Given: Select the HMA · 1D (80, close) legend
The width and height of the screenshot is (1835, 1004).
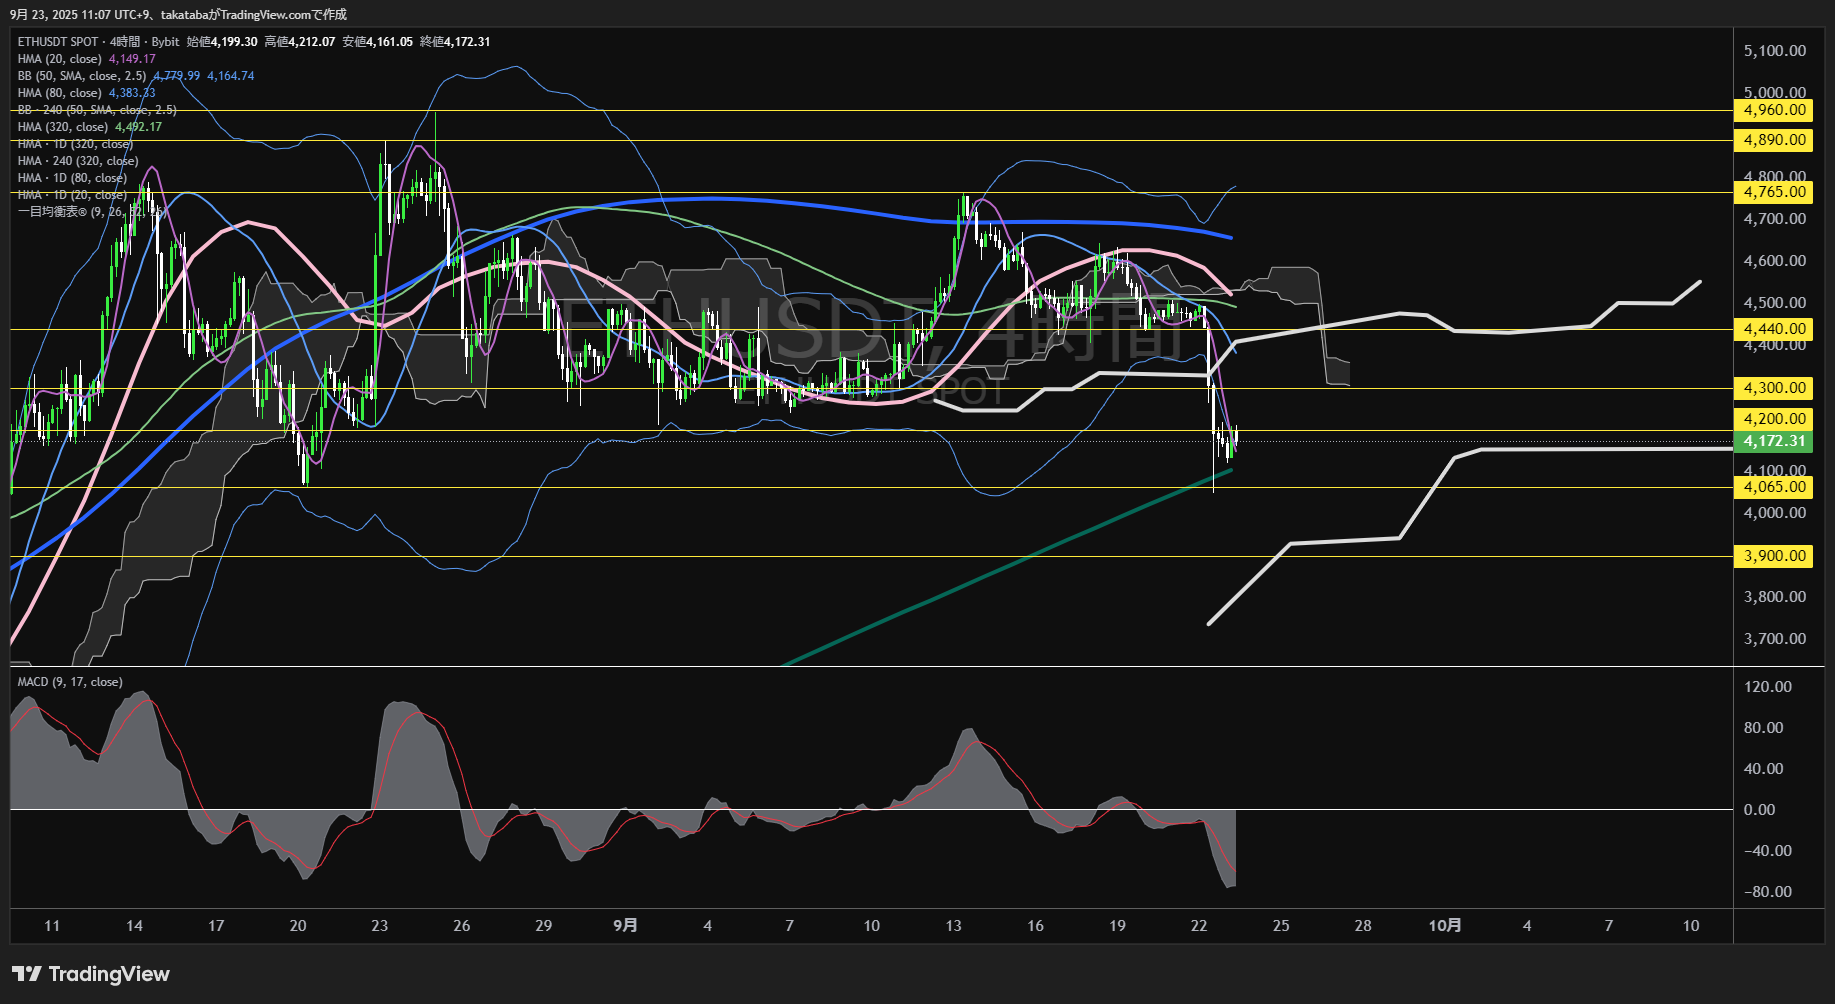Looking at the screenshot, I should click(72, 178).
